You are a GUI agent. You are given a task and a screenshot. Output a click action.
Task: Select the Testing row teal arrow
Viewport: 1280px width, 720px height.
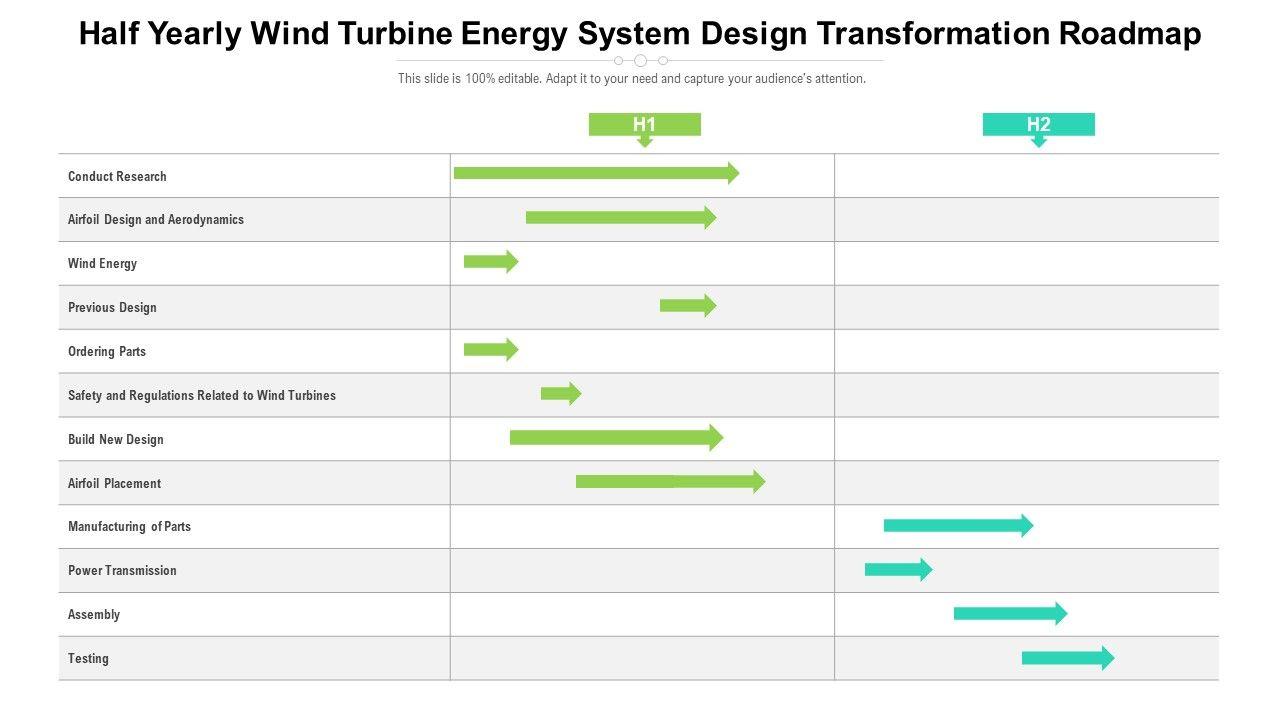[x=1067, y=658]
